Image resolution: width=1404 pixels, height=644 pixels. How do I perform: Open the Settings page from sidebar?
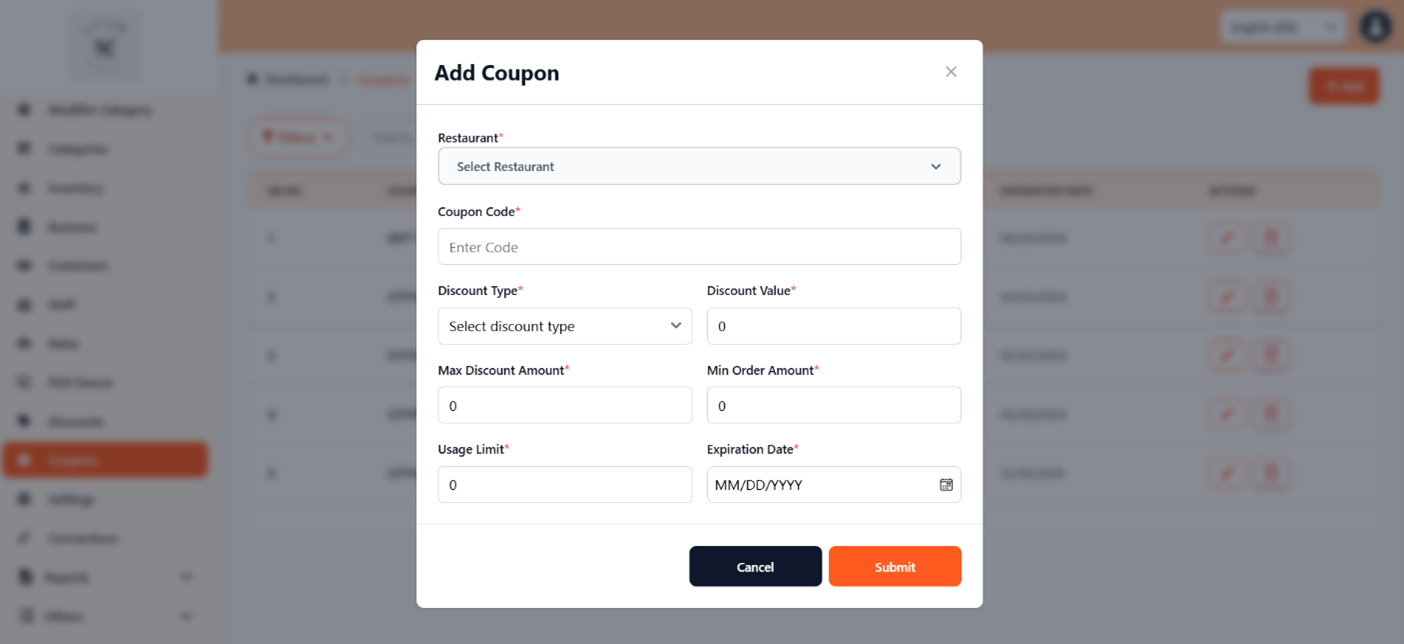click(71, 499)
